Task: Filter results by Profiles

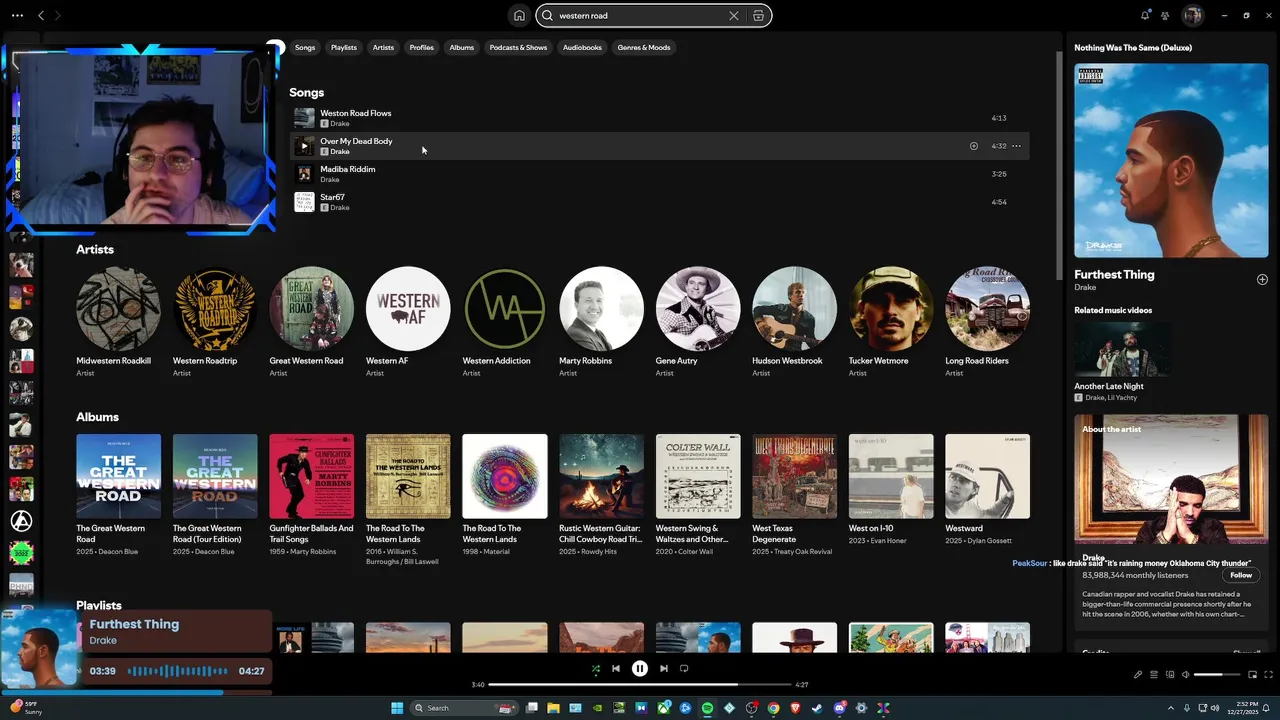Action: [x=422, y=47]
